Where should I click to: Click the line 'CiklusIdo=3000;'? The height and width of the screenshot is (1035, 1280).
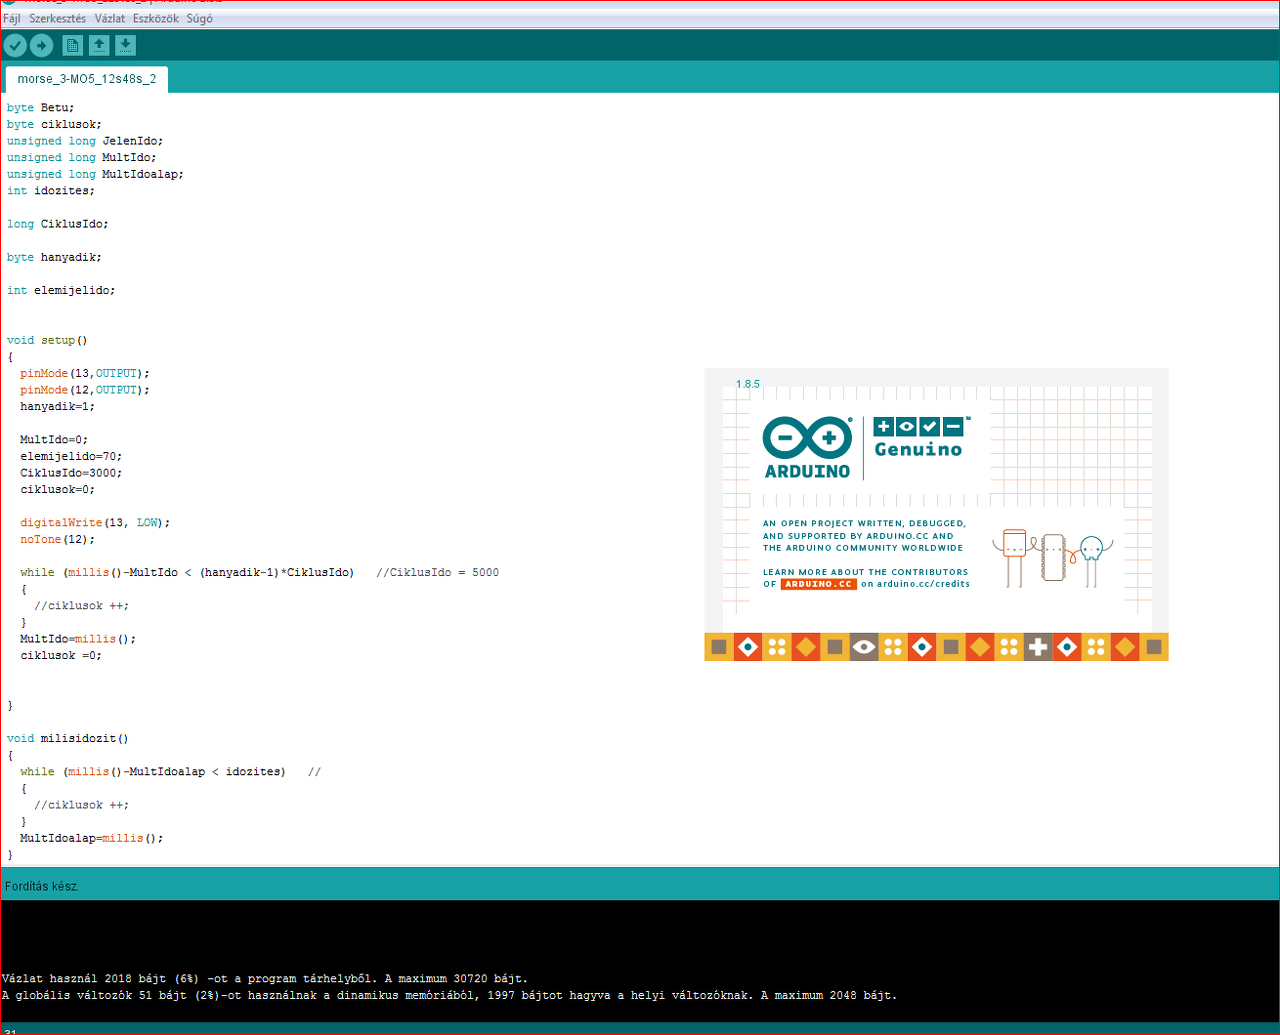[71, 473]
